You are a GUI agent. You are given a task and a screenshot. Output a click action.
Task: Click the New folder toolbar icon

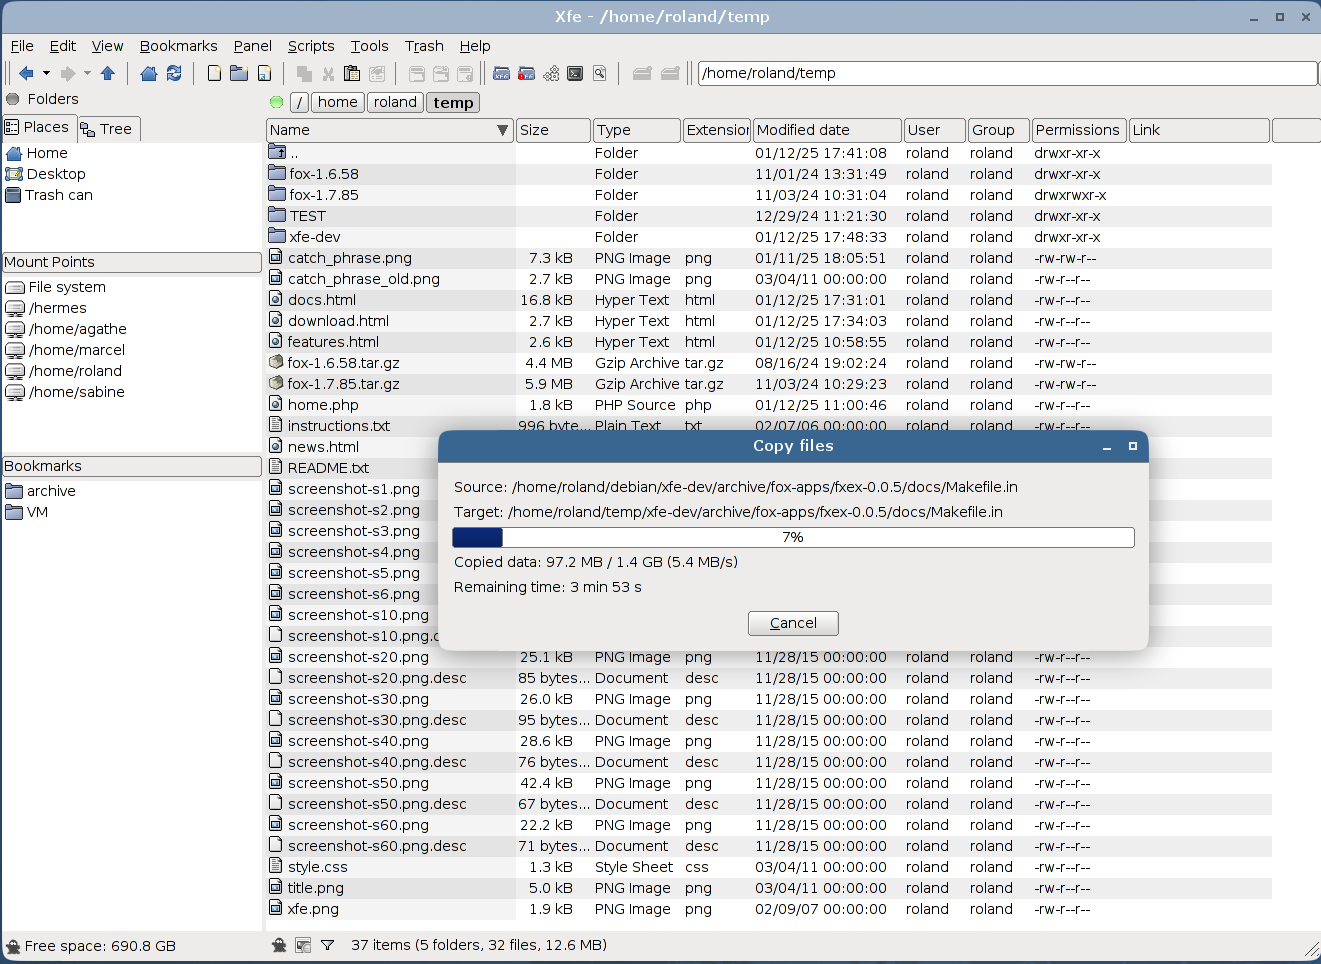pos(239,73)
